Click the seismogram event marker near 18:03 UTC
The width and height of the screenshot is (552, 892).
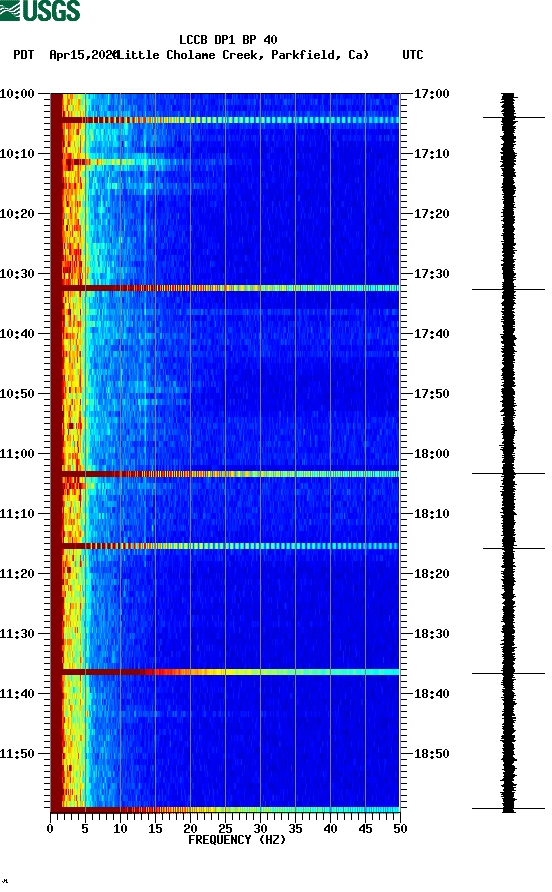pyautogui.click(x=509, y=473)
